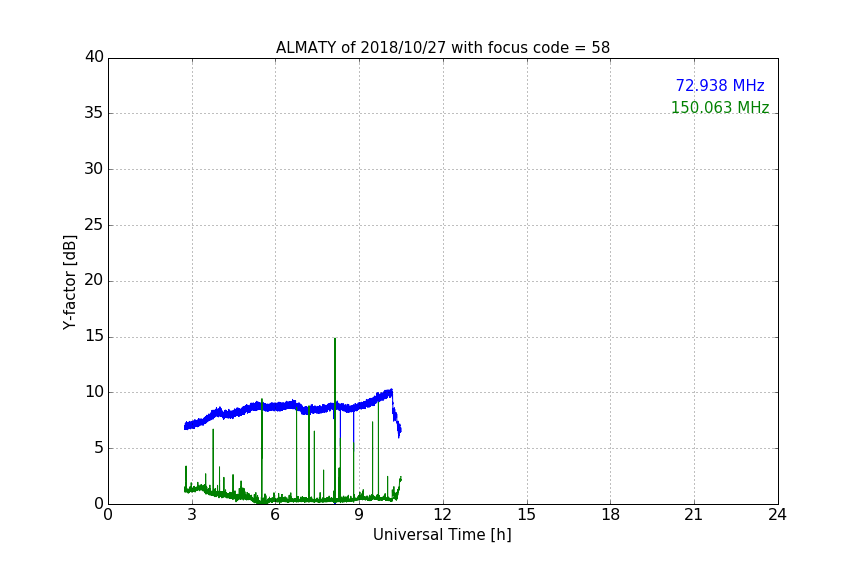Click the y-axis tick label '25'

[x=94, y=225]
